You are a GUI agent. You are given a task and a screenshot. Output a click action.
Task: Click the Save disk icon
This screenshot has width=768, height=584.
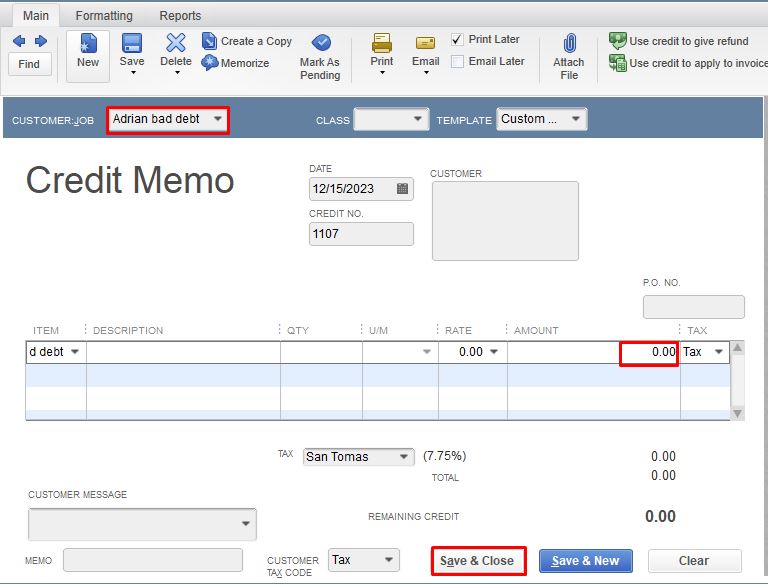[132, 43]
